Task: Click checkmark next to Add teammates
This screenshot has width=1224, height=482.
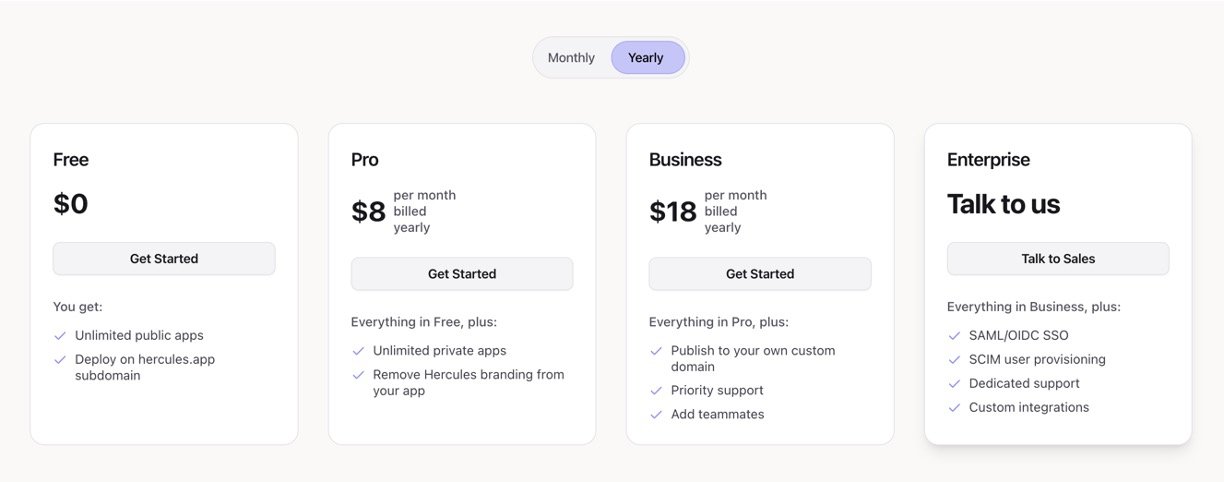Action: point(656,415)
